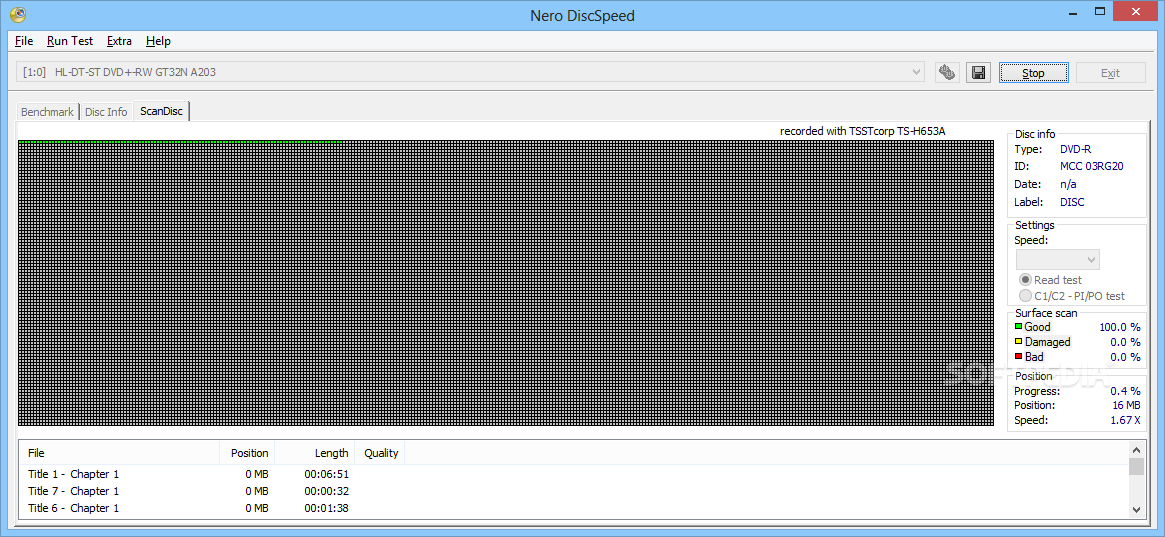Click the file list scrollbar thumb

1136,466
